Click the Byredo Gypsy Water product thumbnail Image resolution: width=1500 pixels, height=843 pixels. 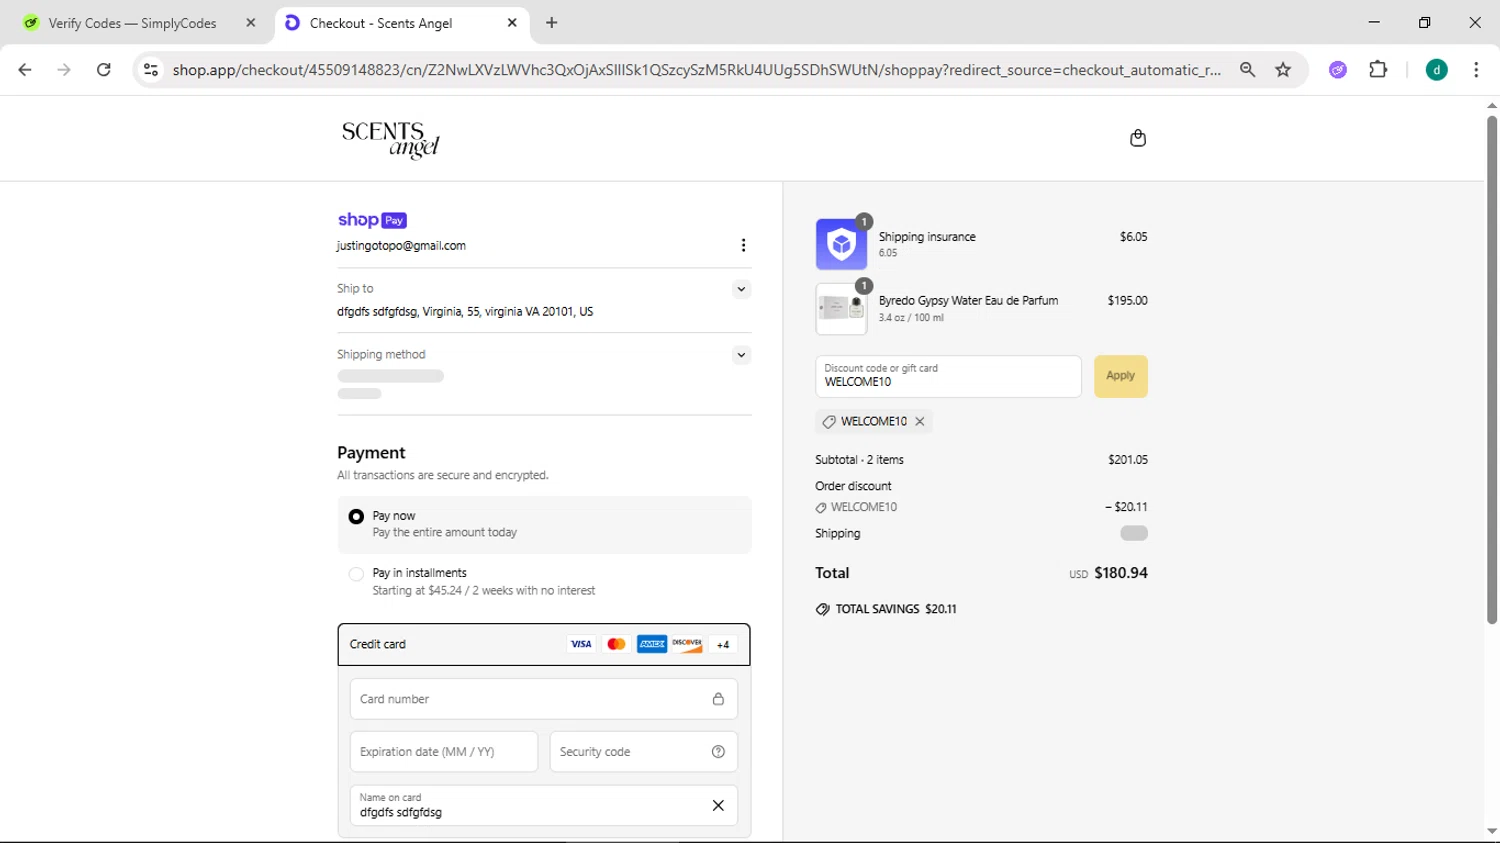click(x=841, y=309)
